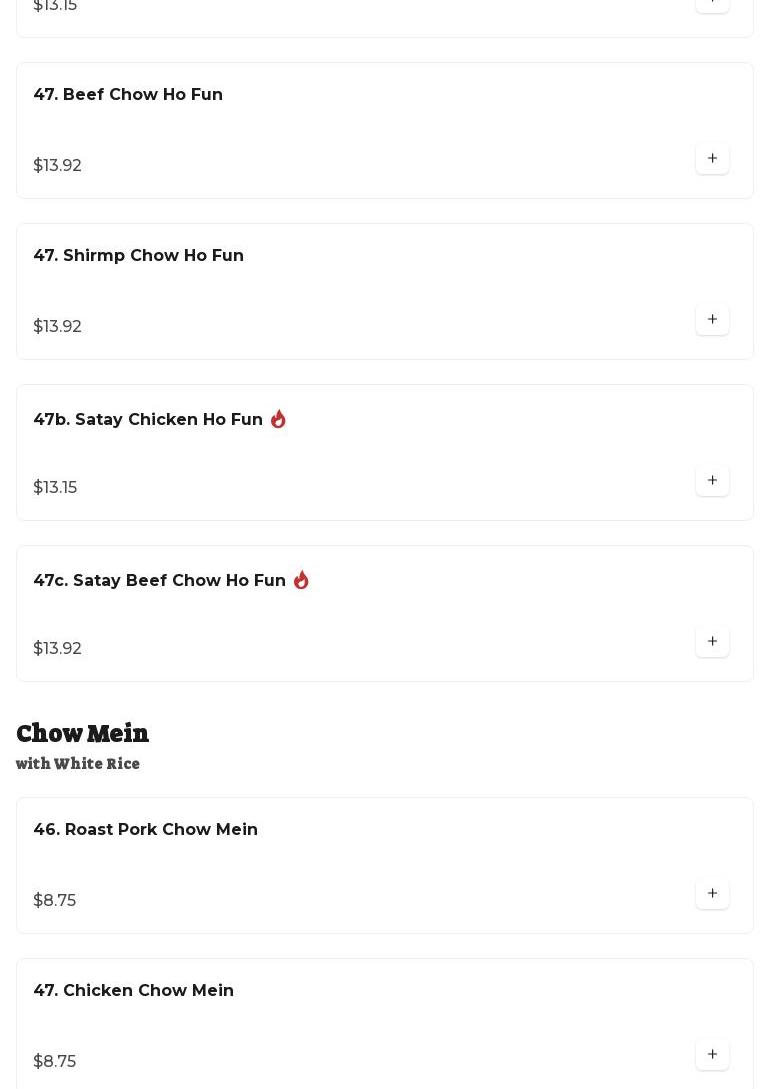Click the 'with White Rice' subtitle
The width and height of the screenshot is (770, 1089).
pos(78,763)
